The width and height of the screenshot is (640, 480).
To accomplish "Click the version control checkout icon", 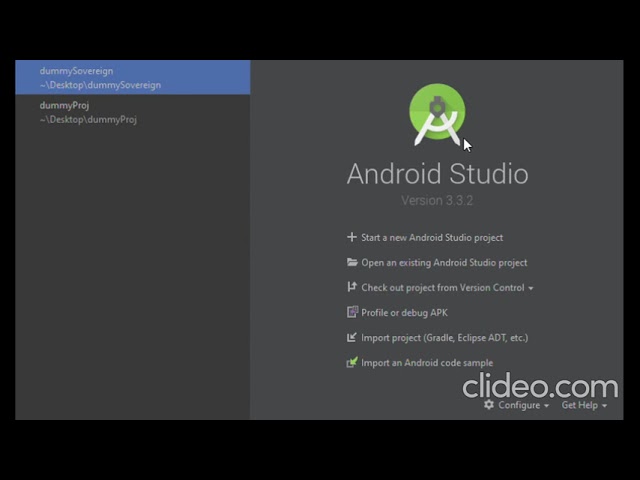I will (x=351, y=287).
